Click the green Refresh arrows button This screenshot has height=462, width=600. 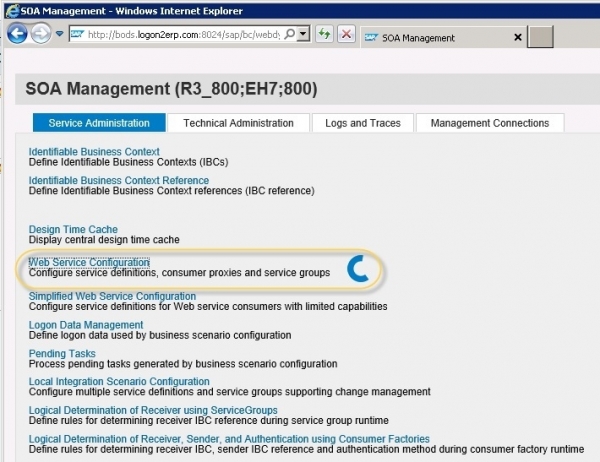tap(324, 34)
